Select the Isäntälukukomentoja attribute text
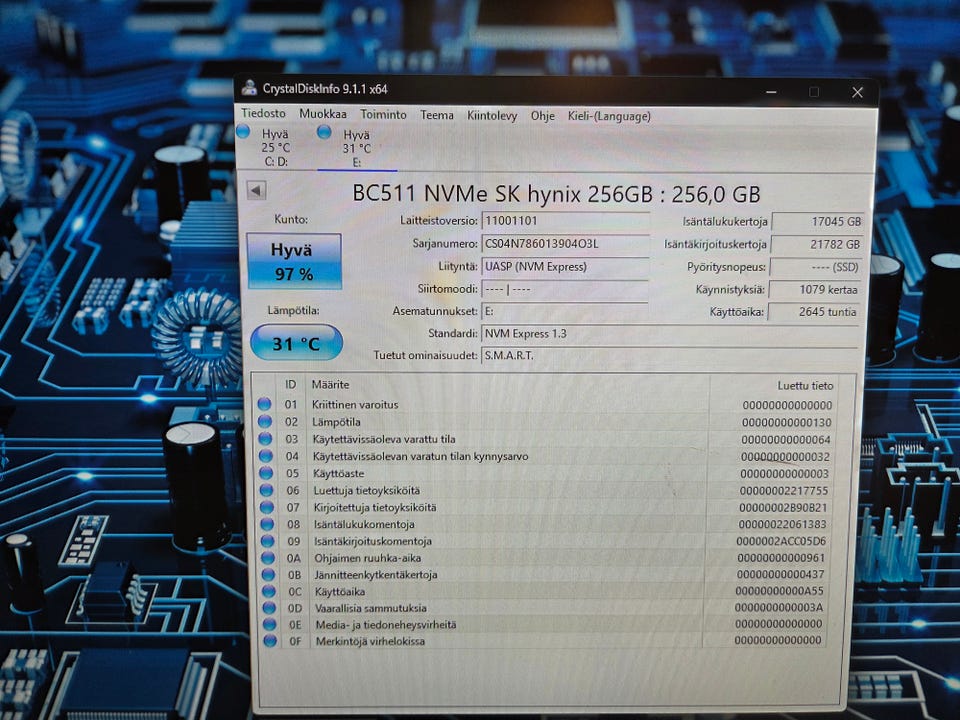The width and height of the screenshot is (960, 720). point(364,524)
